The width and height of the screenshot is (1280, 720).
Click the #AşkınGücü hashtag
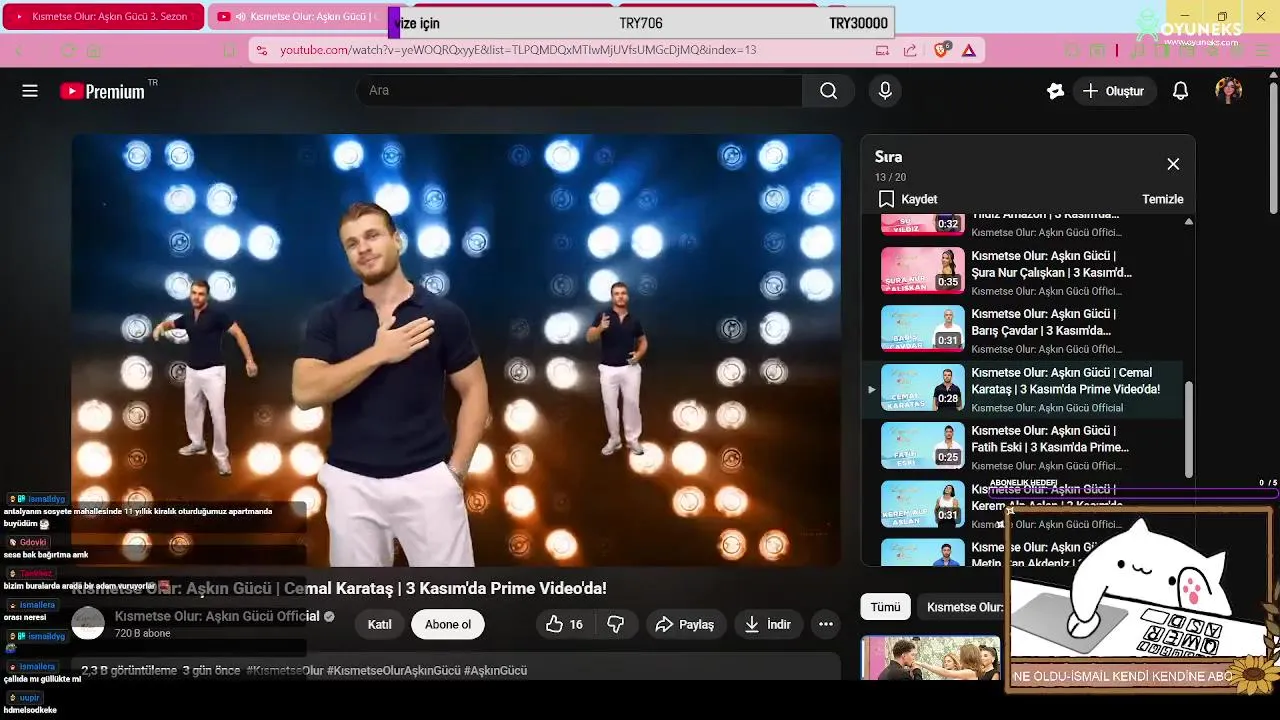point(495,670)
